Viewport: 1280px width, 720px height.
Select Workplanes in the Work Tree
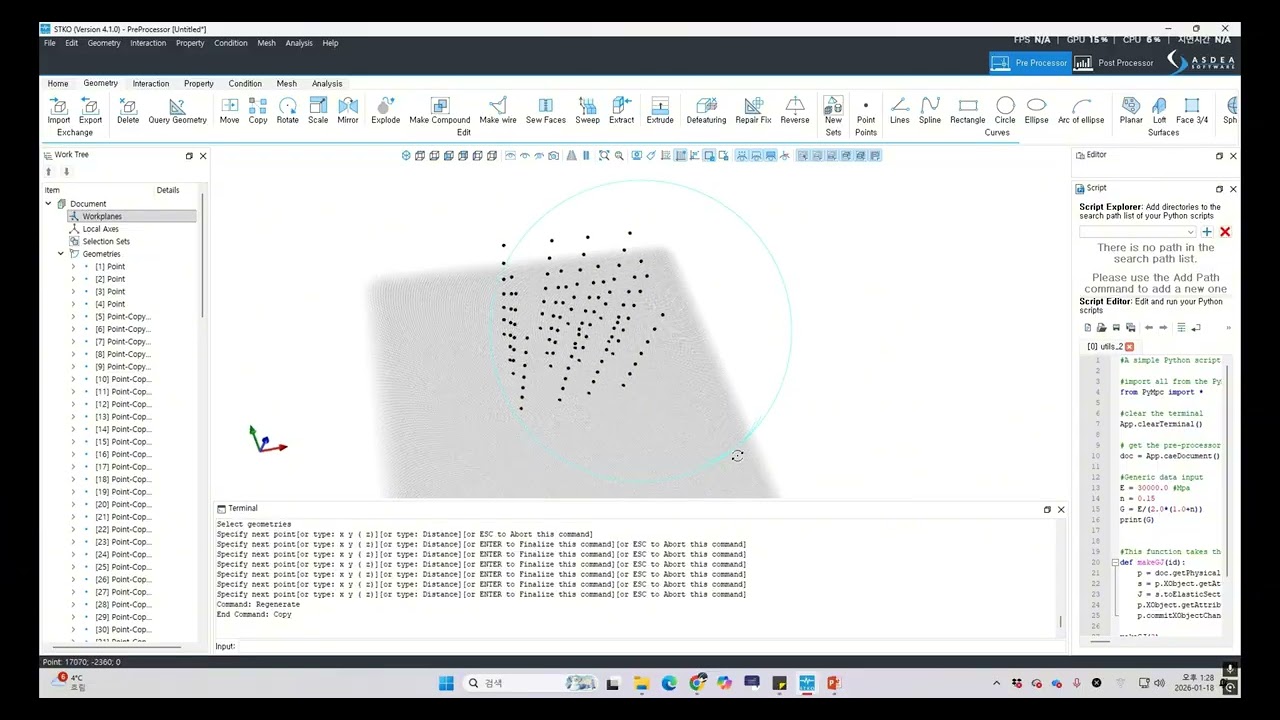point(102,216)
